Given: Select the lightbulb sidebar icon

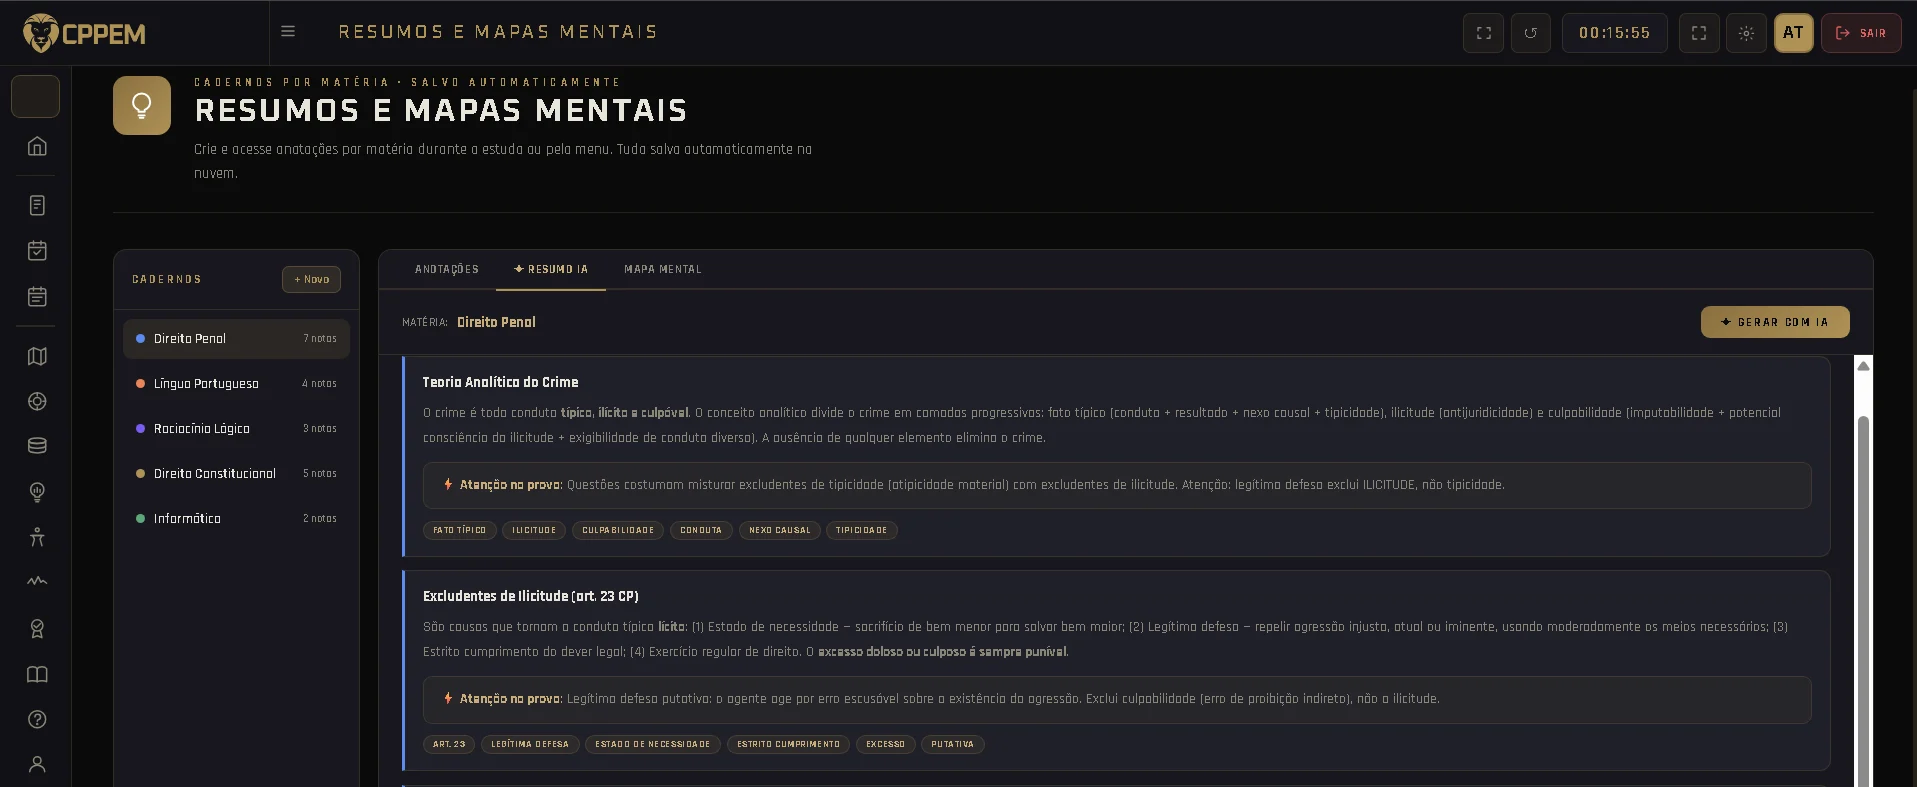Looking at the screenshot, I should click(37, 492).
